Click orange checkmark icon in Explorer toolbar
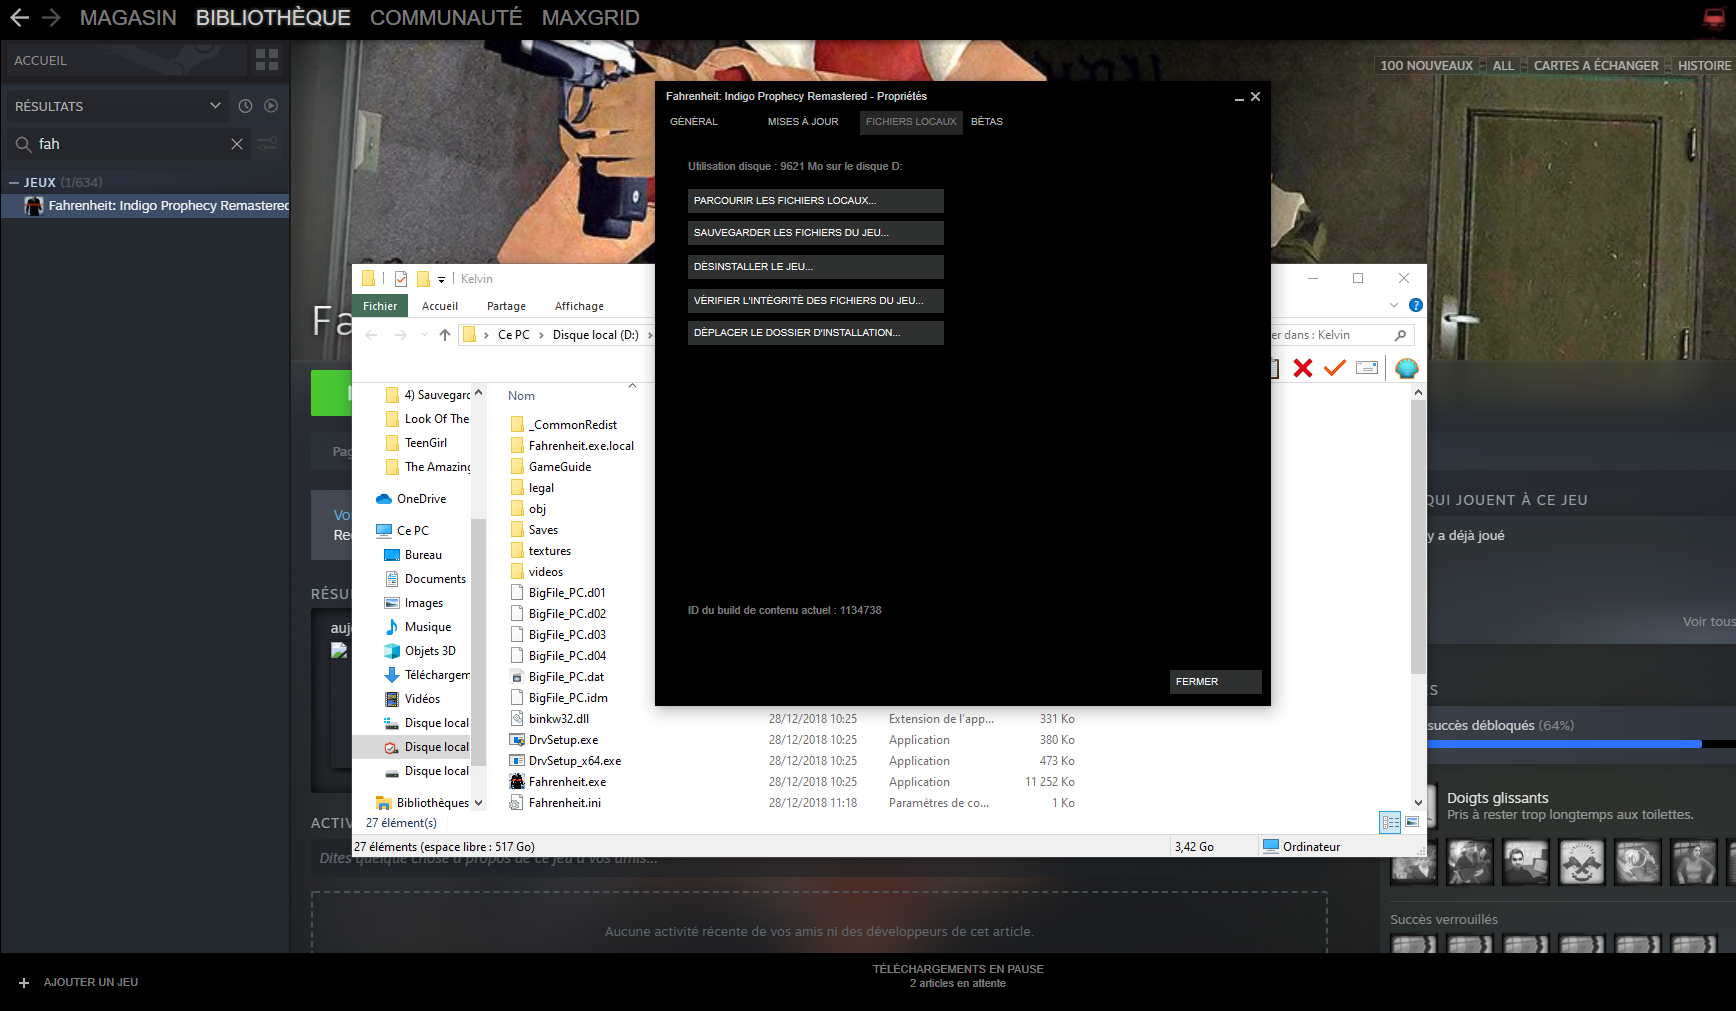This screenshot has width=1736, height=1011. click(1335, 368)
